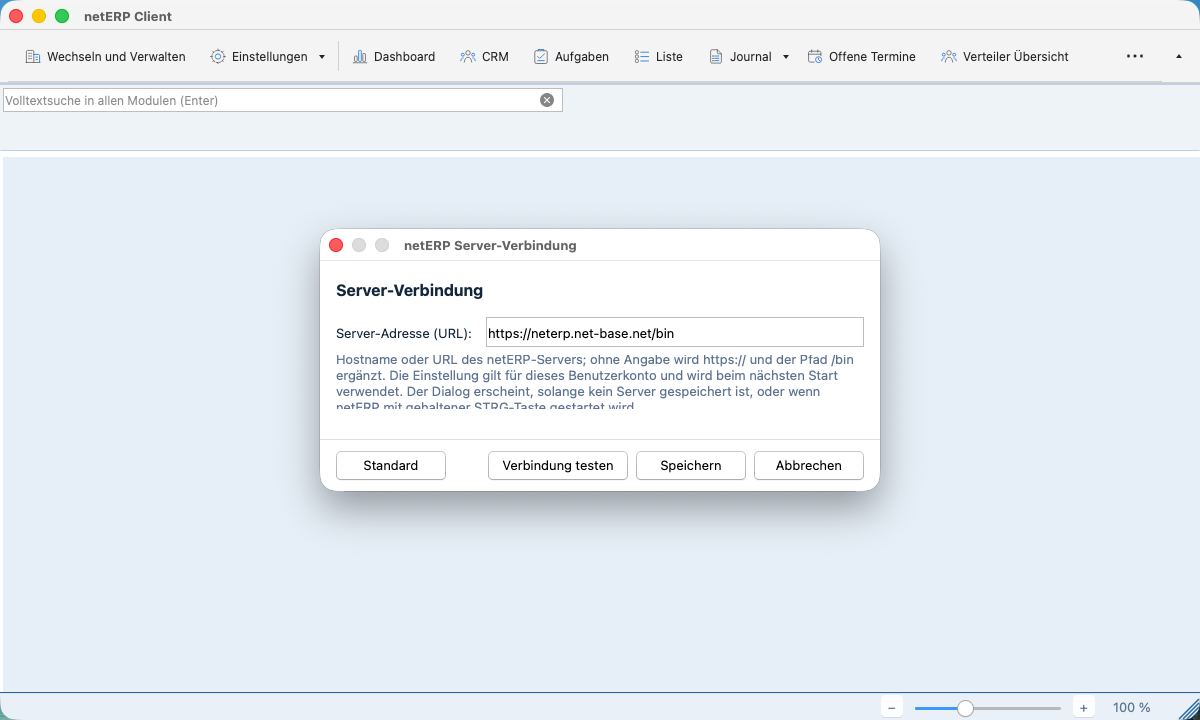Open Wechseln und Verwalten icon

[x=33, y=57]
